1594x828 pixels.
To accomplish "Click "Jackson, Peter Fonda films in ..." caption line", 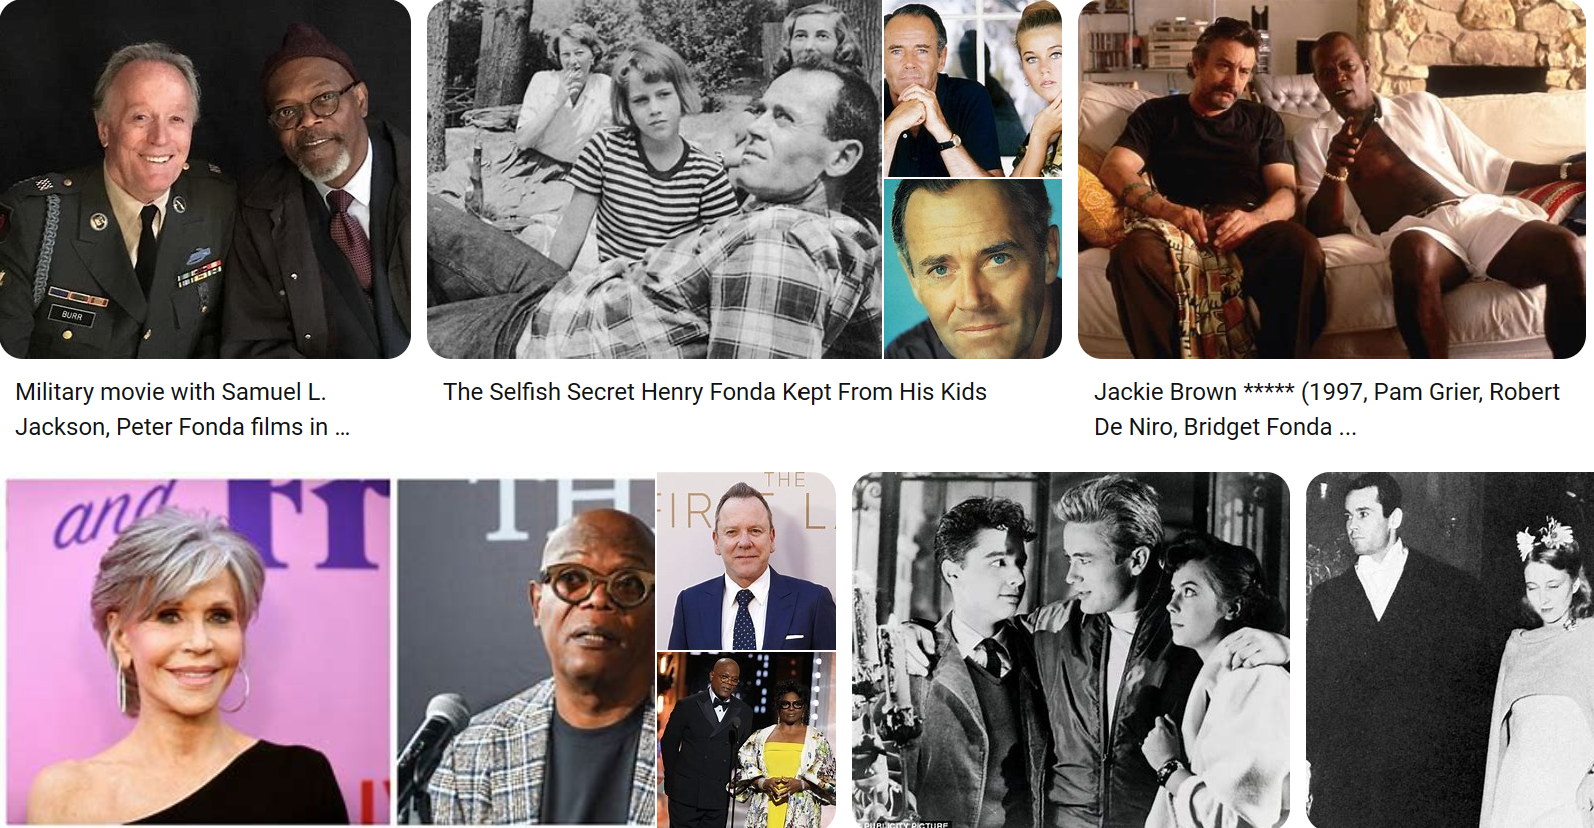I will pos(182,427).
